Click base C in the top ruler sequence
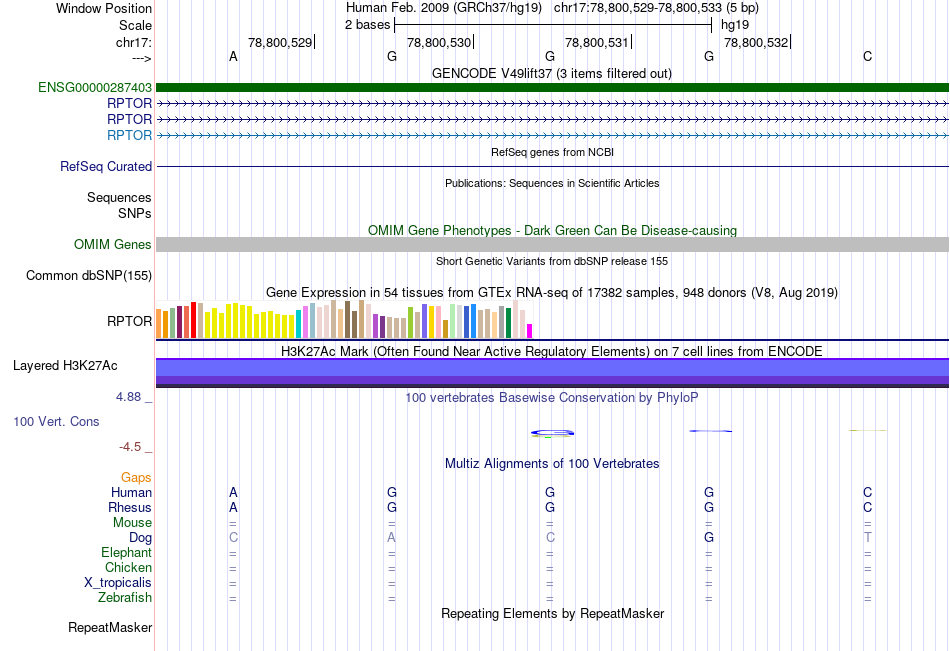950x651 pixels. (868, 56)
